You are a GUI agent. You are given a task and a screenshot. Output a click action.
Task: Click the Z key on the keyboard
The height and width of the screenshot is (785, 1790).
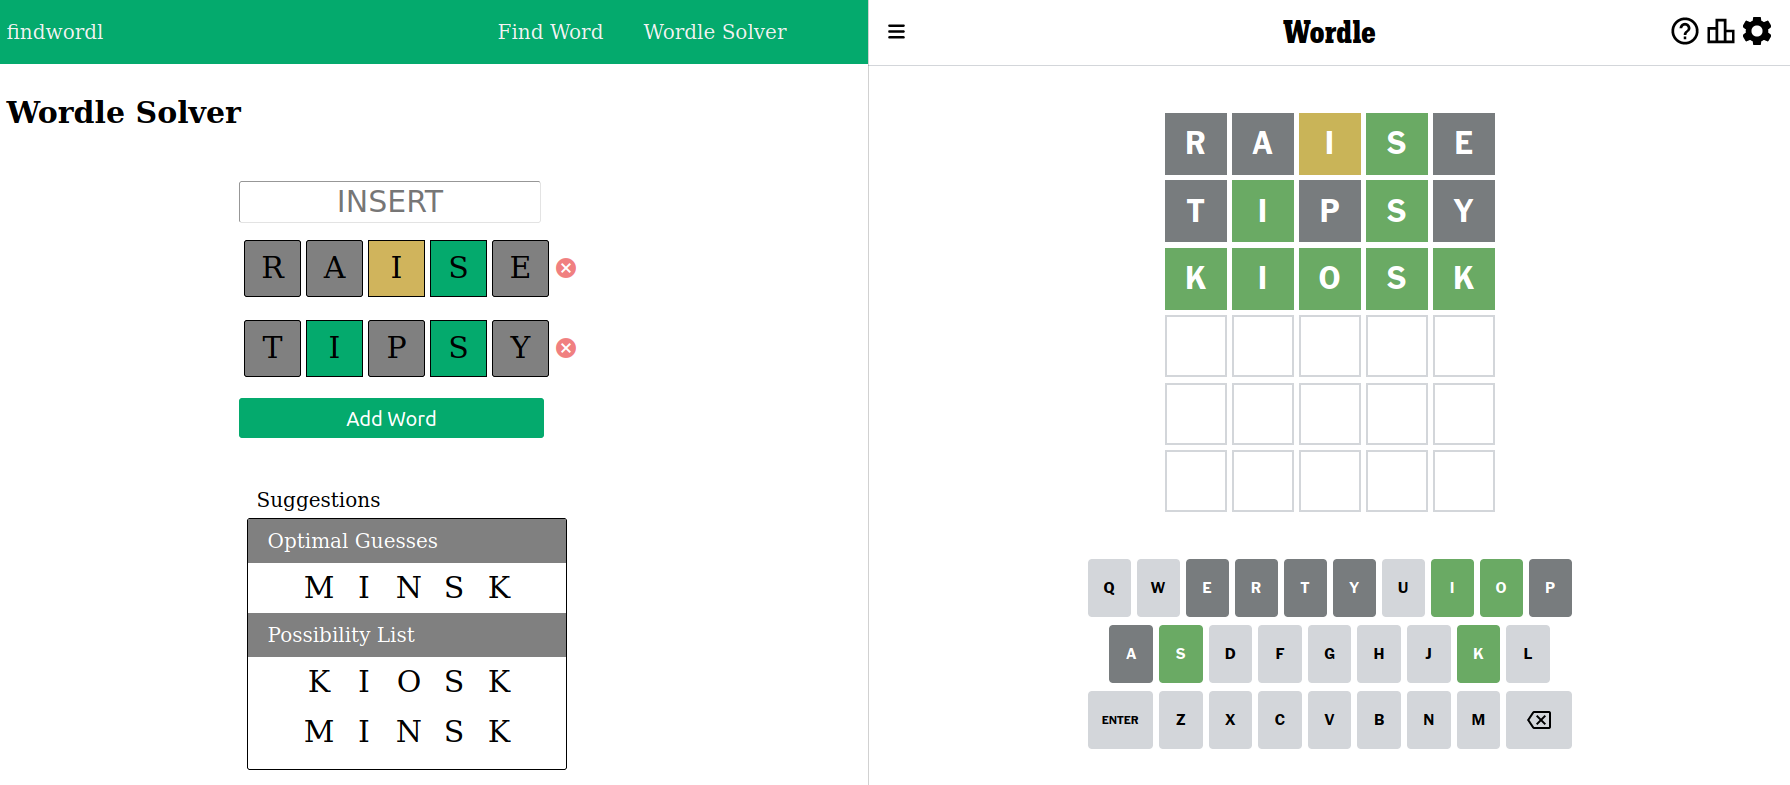pos(1181,720)
